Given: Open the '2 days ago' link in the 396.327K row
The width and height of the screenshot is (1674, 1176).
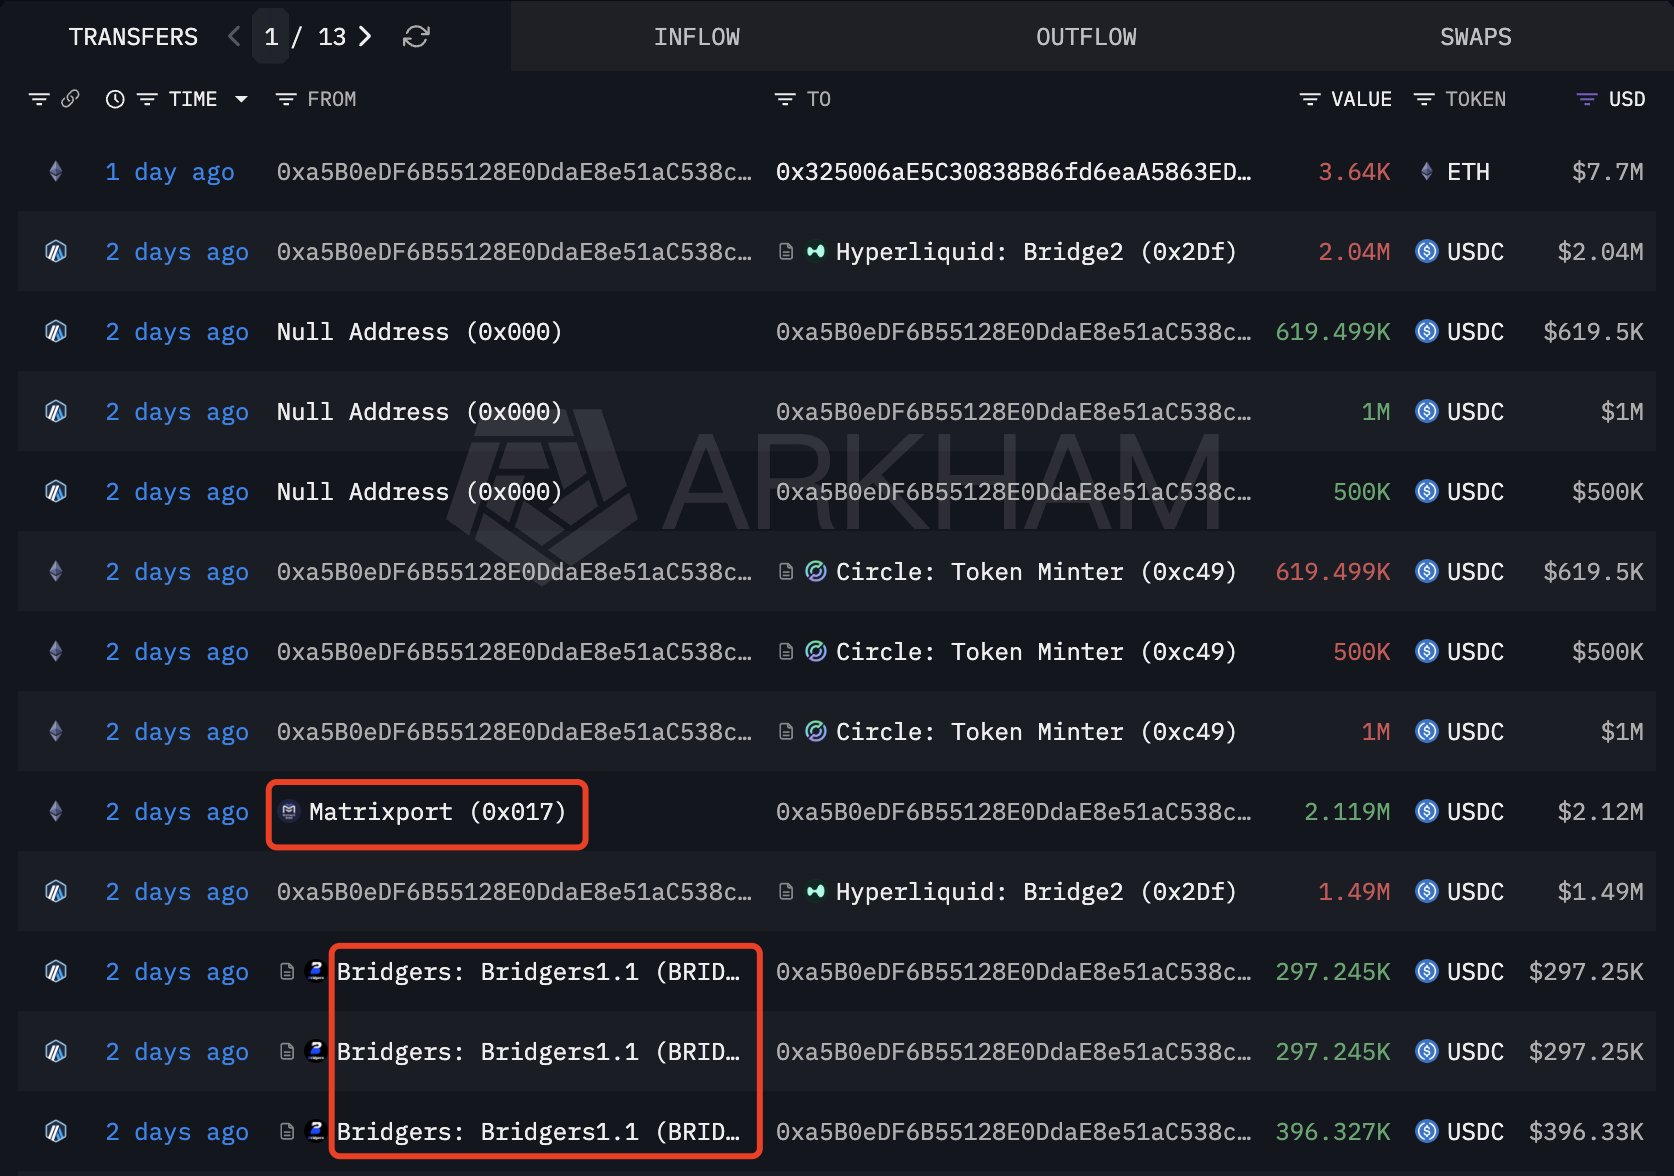Looking at the screenshot, I should point(177,1132).
